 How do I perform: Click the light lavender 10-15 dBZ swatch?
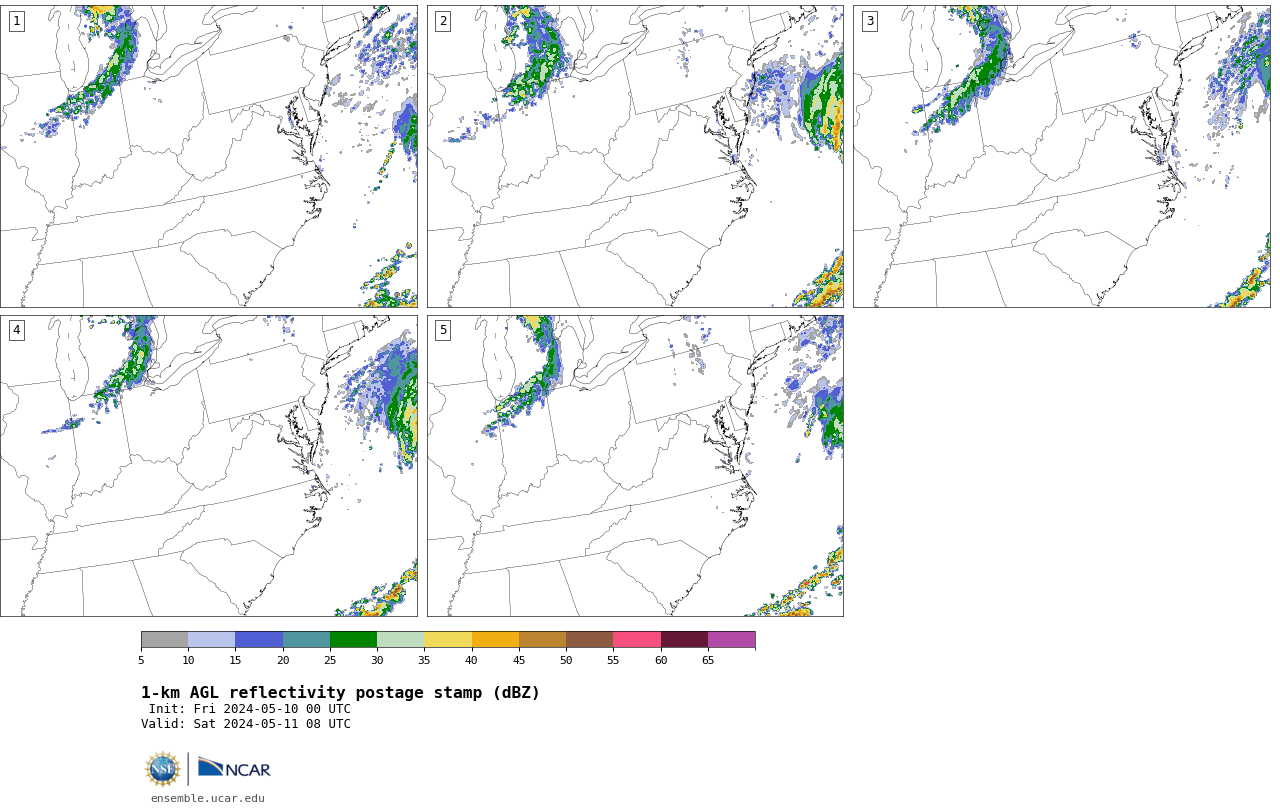[211, 640]
